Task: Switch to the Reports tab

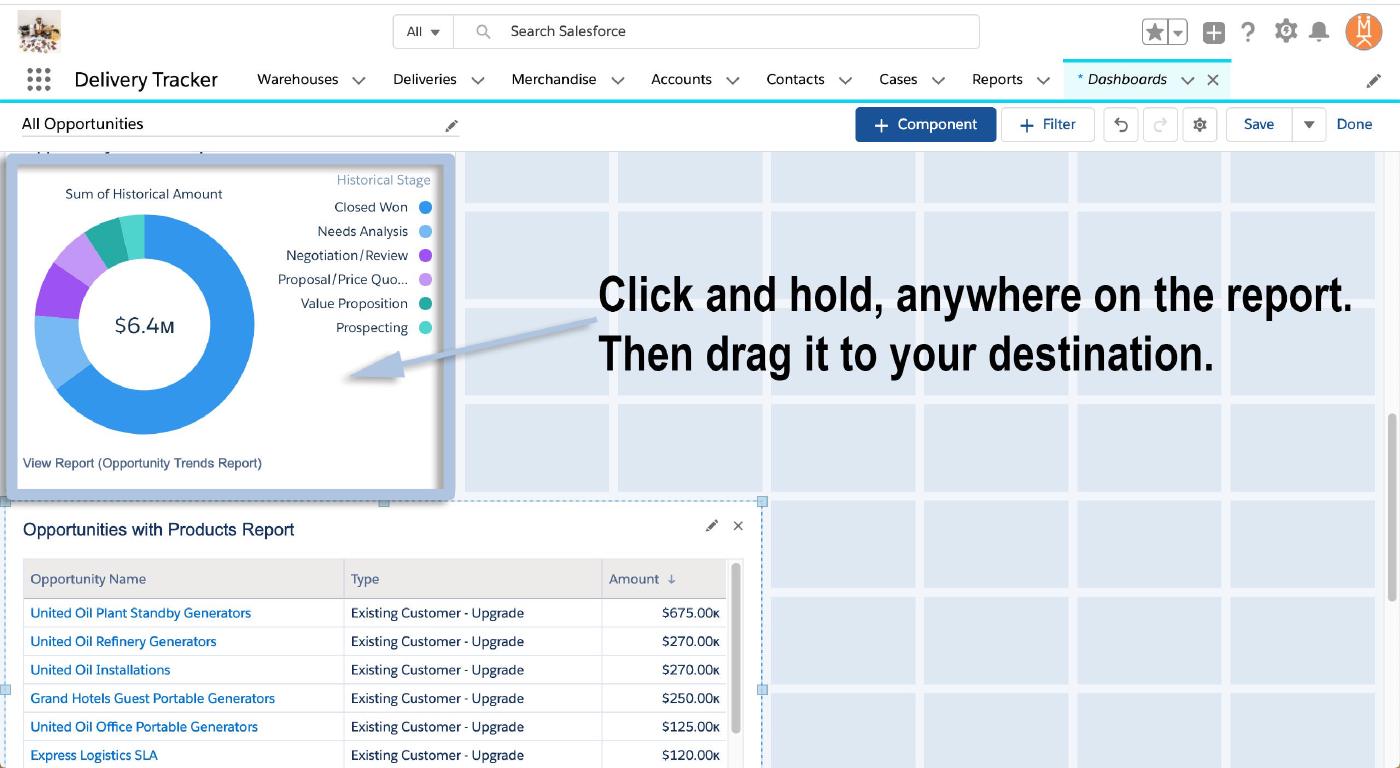Action: pos(996,80)
